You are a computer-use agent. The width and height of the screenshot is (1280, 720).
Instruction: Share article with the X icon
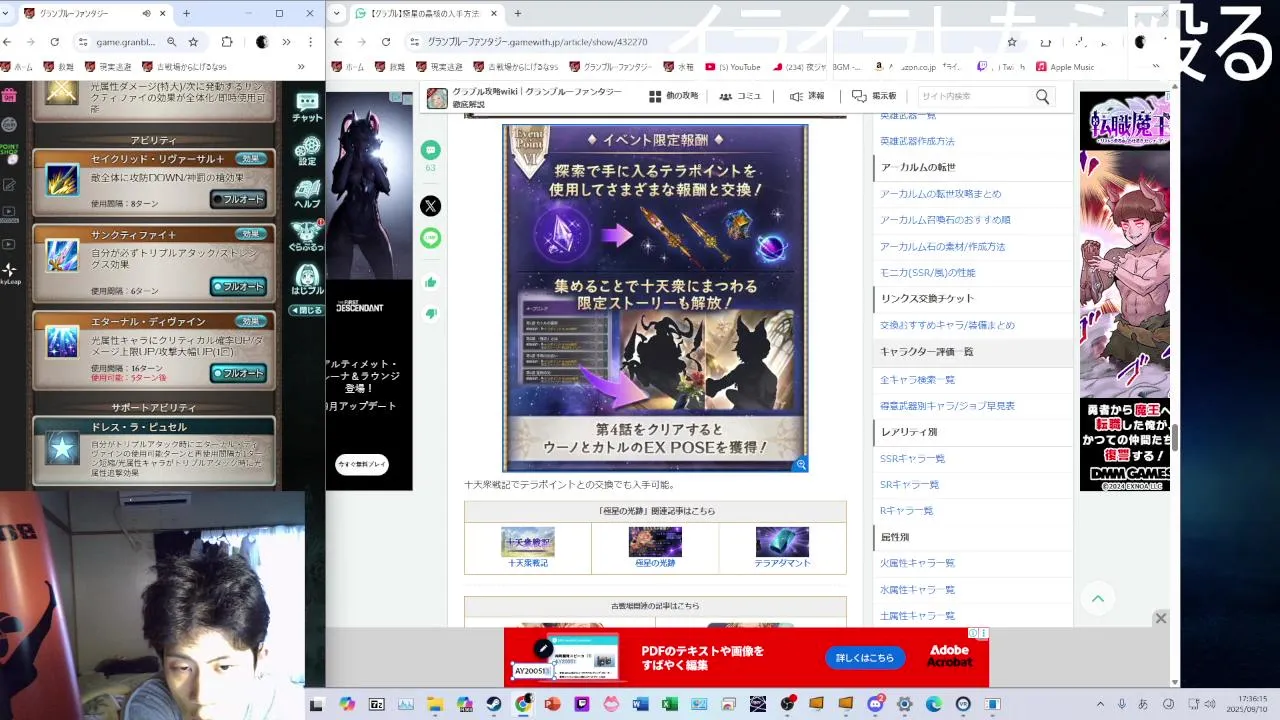pyautogui.click(x=431, y=206)
